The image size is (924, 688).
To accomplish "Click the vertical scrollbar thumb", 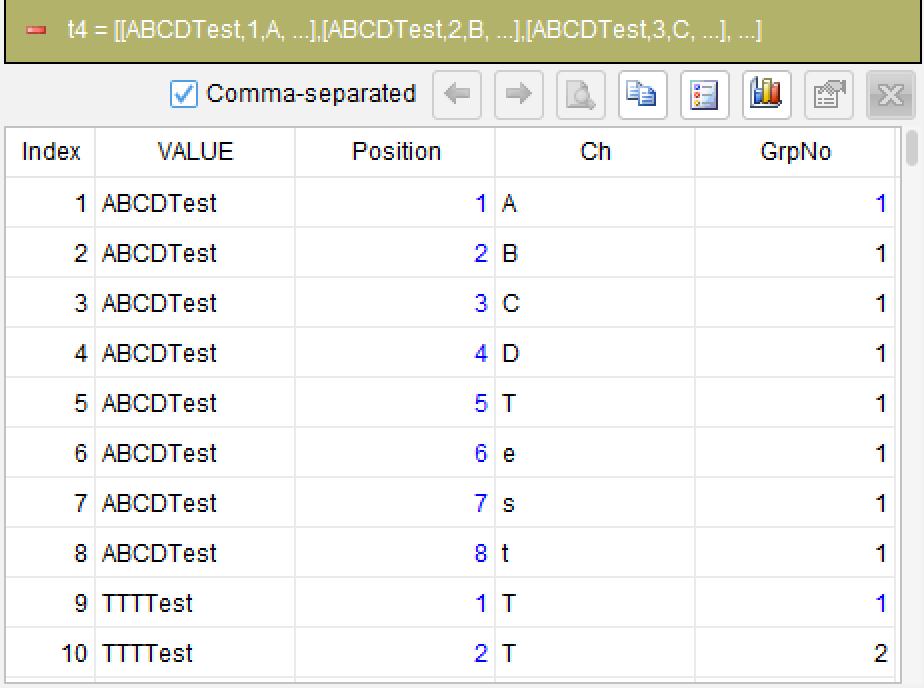I will pyautogui.click(x=912, y=148).
